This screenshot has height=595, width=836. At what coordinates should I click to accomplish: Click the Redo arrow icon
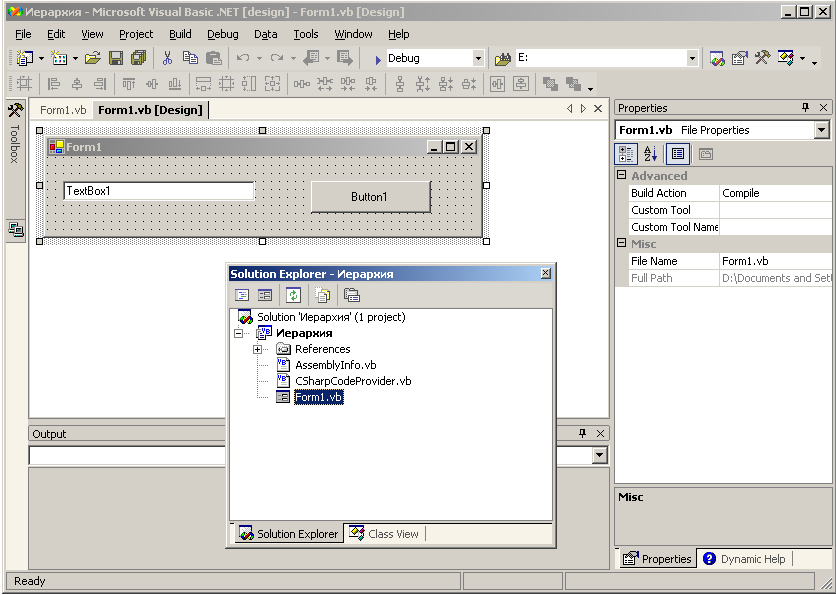pyautogui.click(x=277, y=58)
